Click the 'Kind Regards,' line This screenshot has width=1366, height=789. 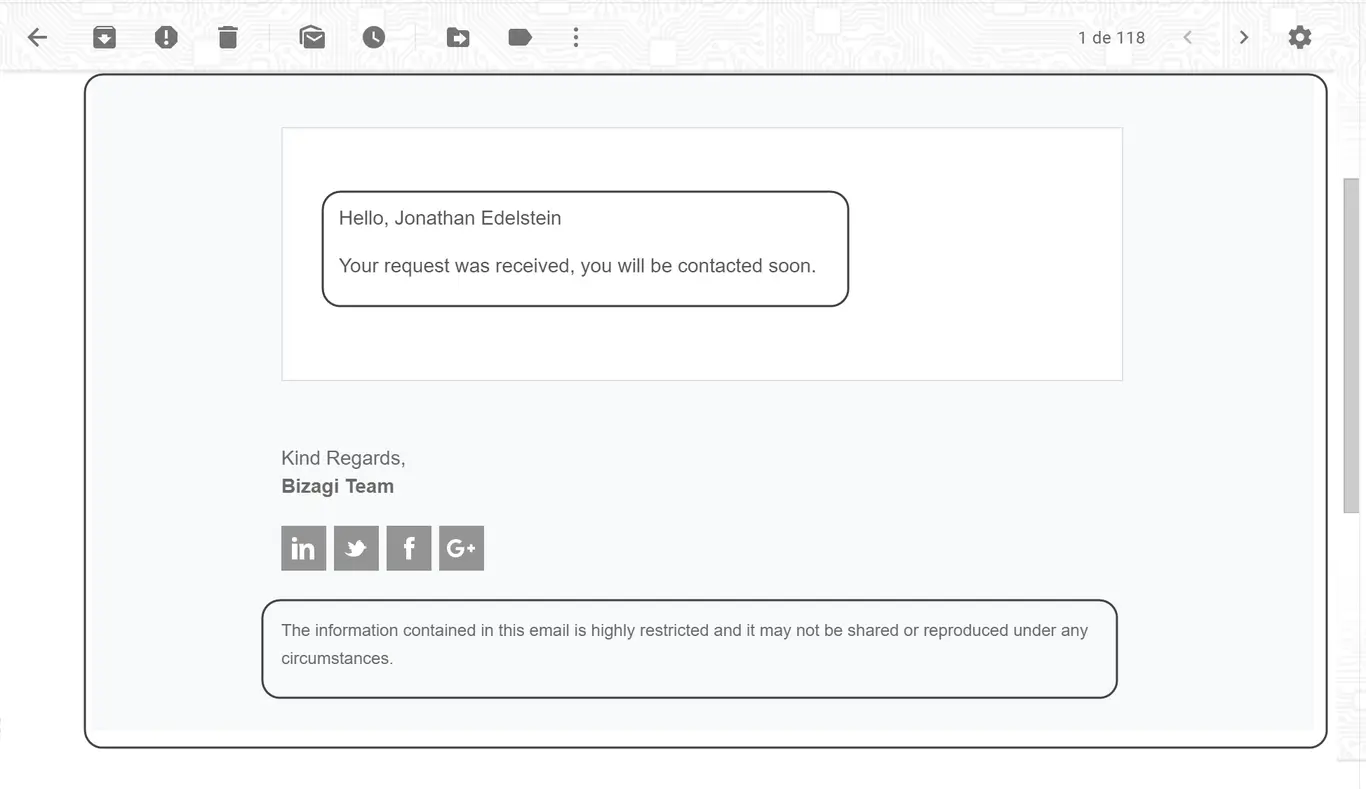coord(343,458)
